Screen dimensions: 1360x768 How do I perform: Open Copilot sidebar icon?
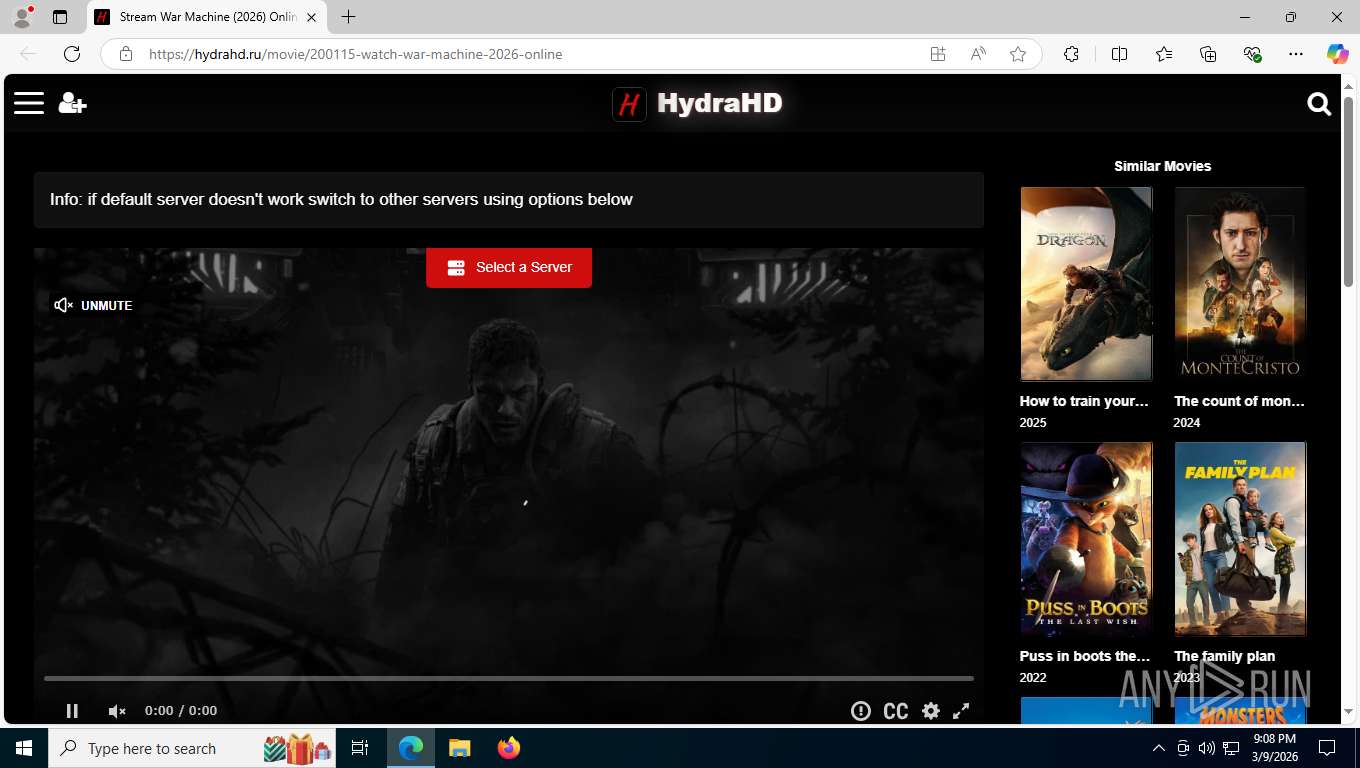[x=1337, y=54]
